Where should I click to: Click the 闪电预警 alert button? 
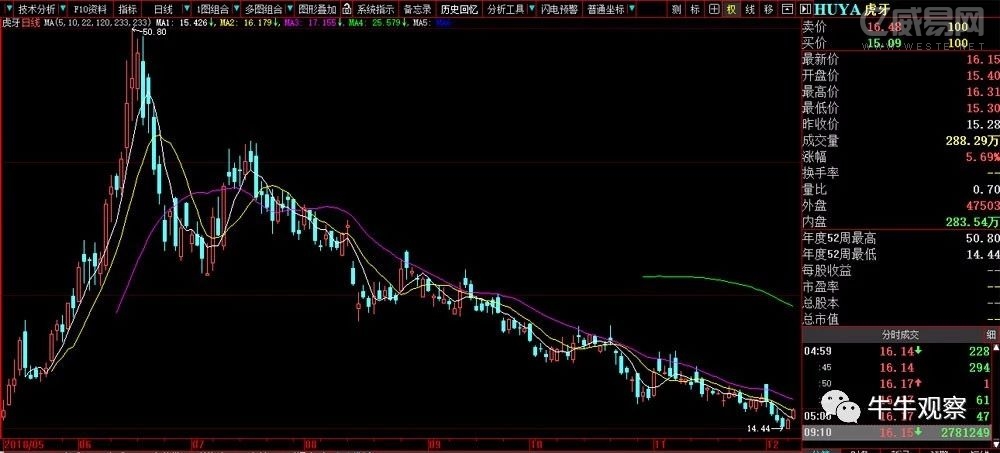(x=557, y=9)
